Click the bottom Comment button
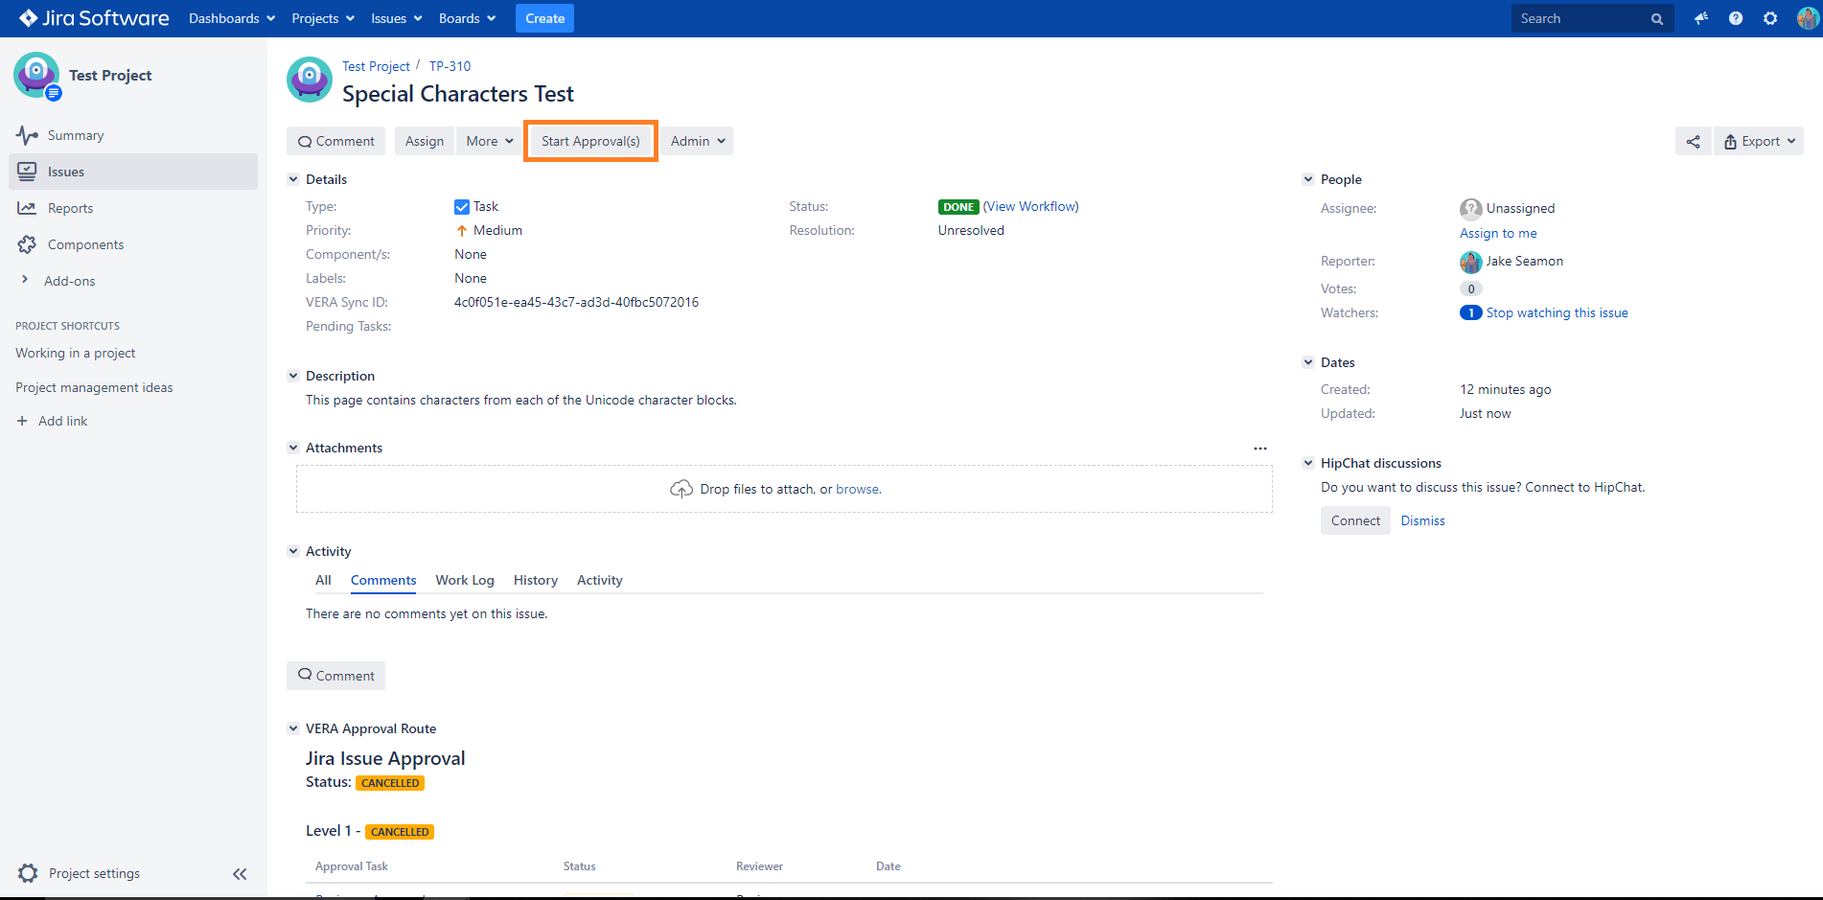Screen dimensions: 1823x900 [336, 676]
